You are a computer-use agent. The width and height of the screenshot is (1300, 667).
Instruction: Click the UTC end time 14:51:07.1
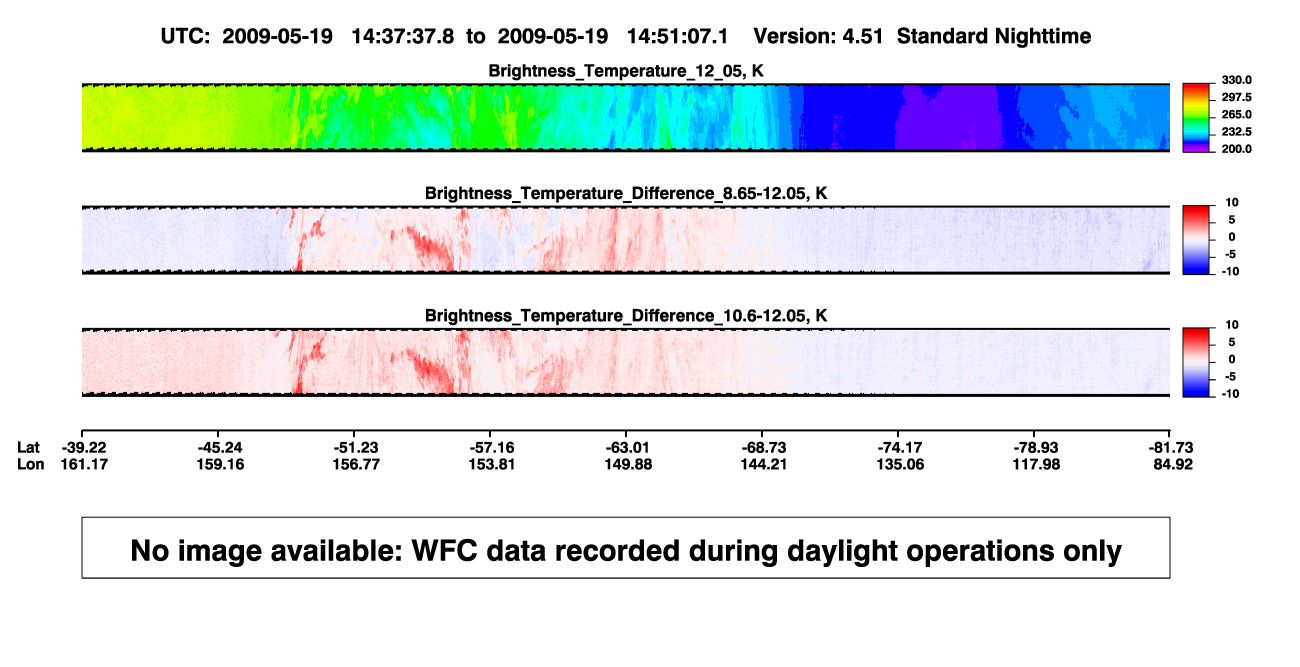(x=677, y=36)
